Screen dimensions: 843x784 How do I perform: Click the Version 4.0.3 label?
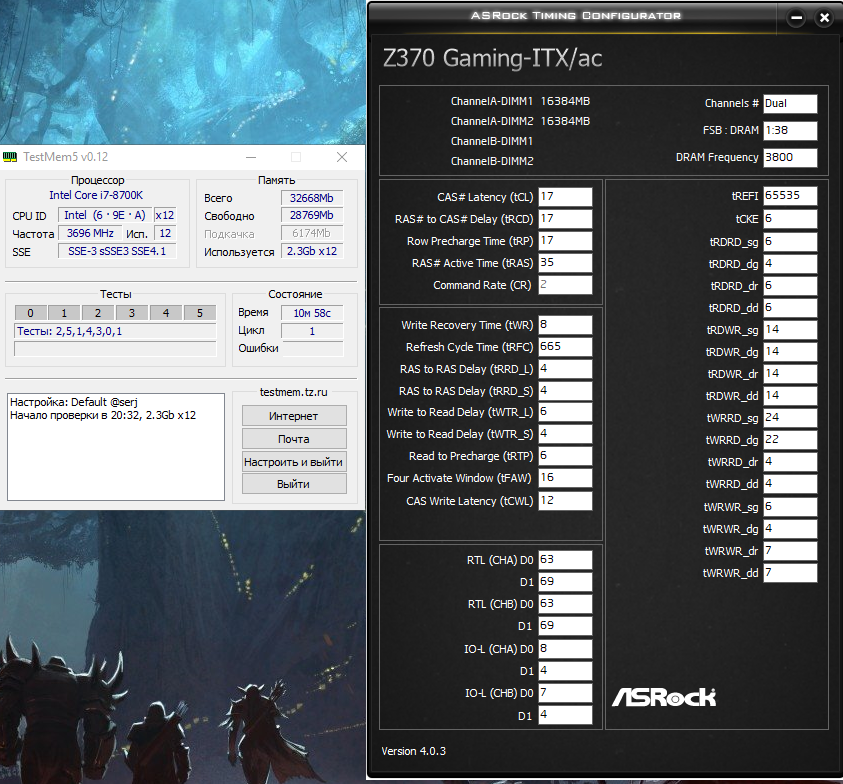point(413,751)
